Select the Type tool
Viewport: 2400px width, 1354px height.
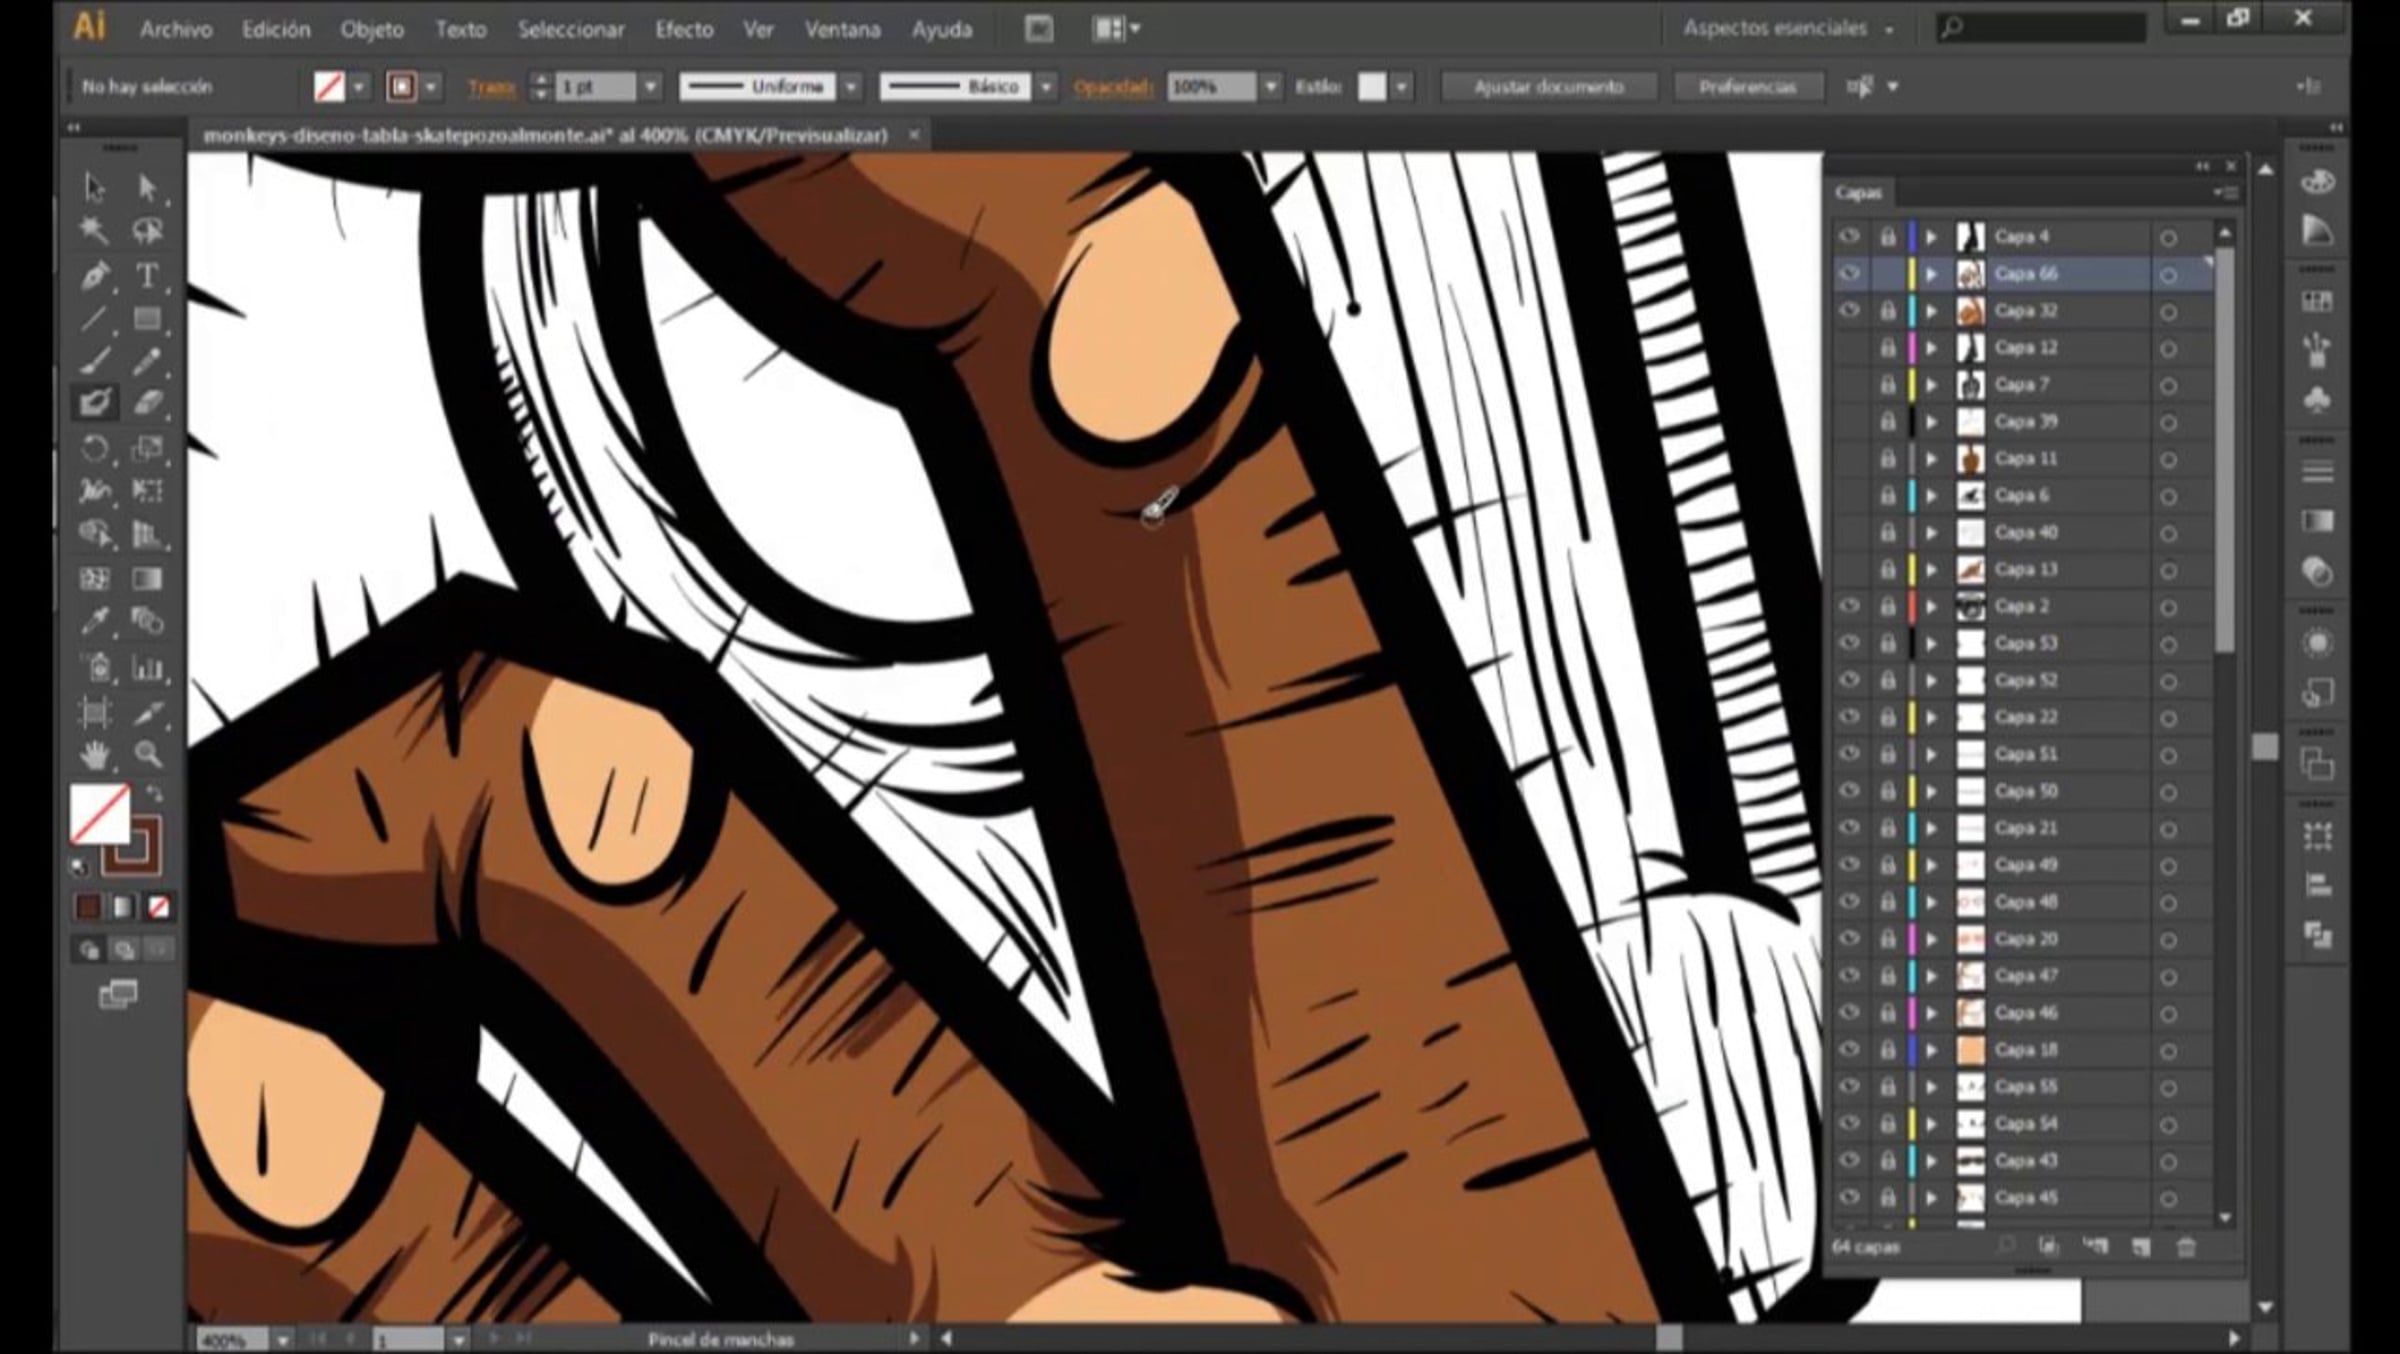point(147,274)
